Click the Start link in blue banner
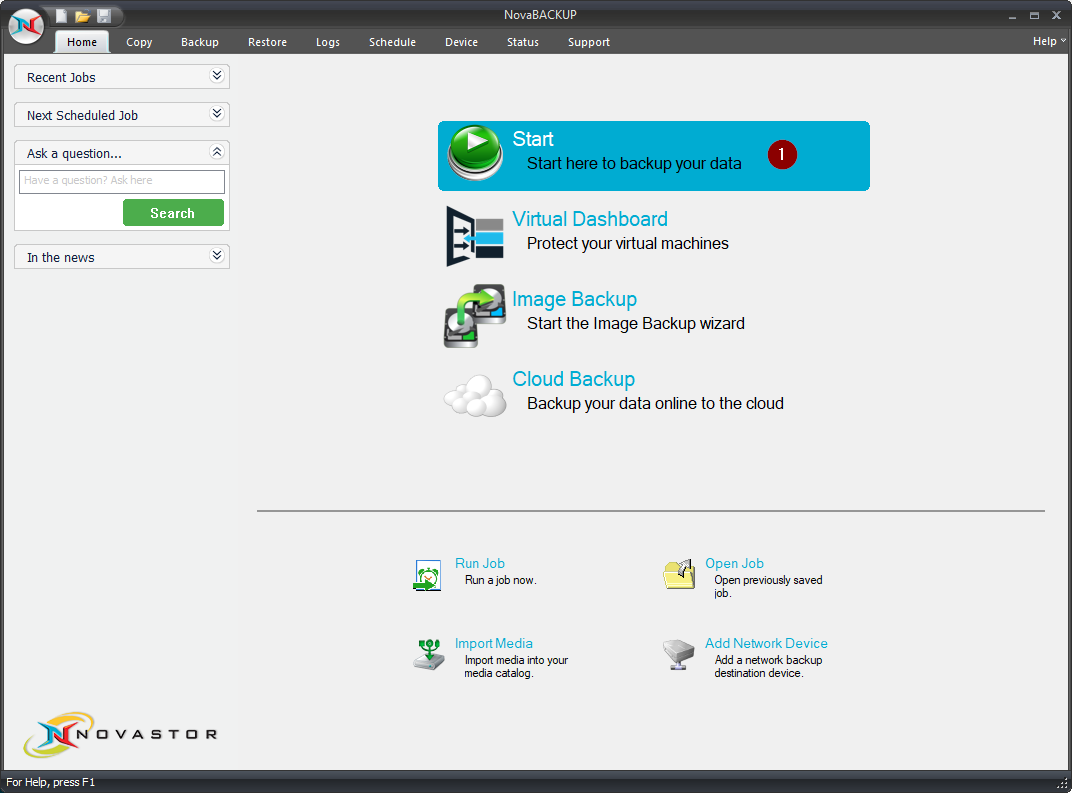Viewport: 1072px width, 793px height. (x=533, y=139)
